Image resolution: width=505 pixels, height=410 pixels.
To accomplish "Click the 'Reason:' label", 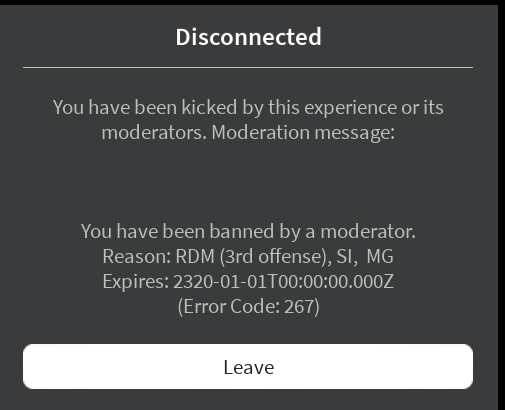I will (137, 256).
